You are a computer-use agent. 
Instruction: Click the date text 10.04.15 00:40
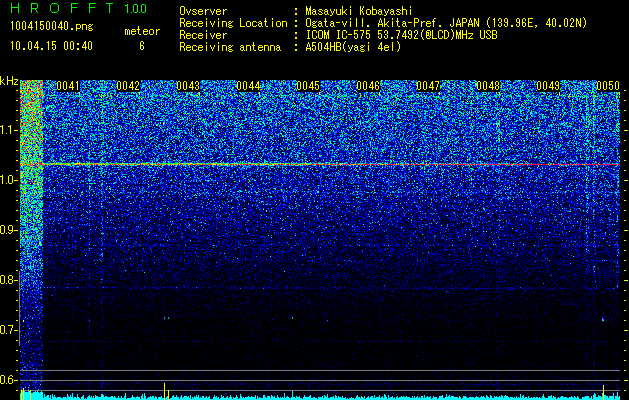click(51, 46)
